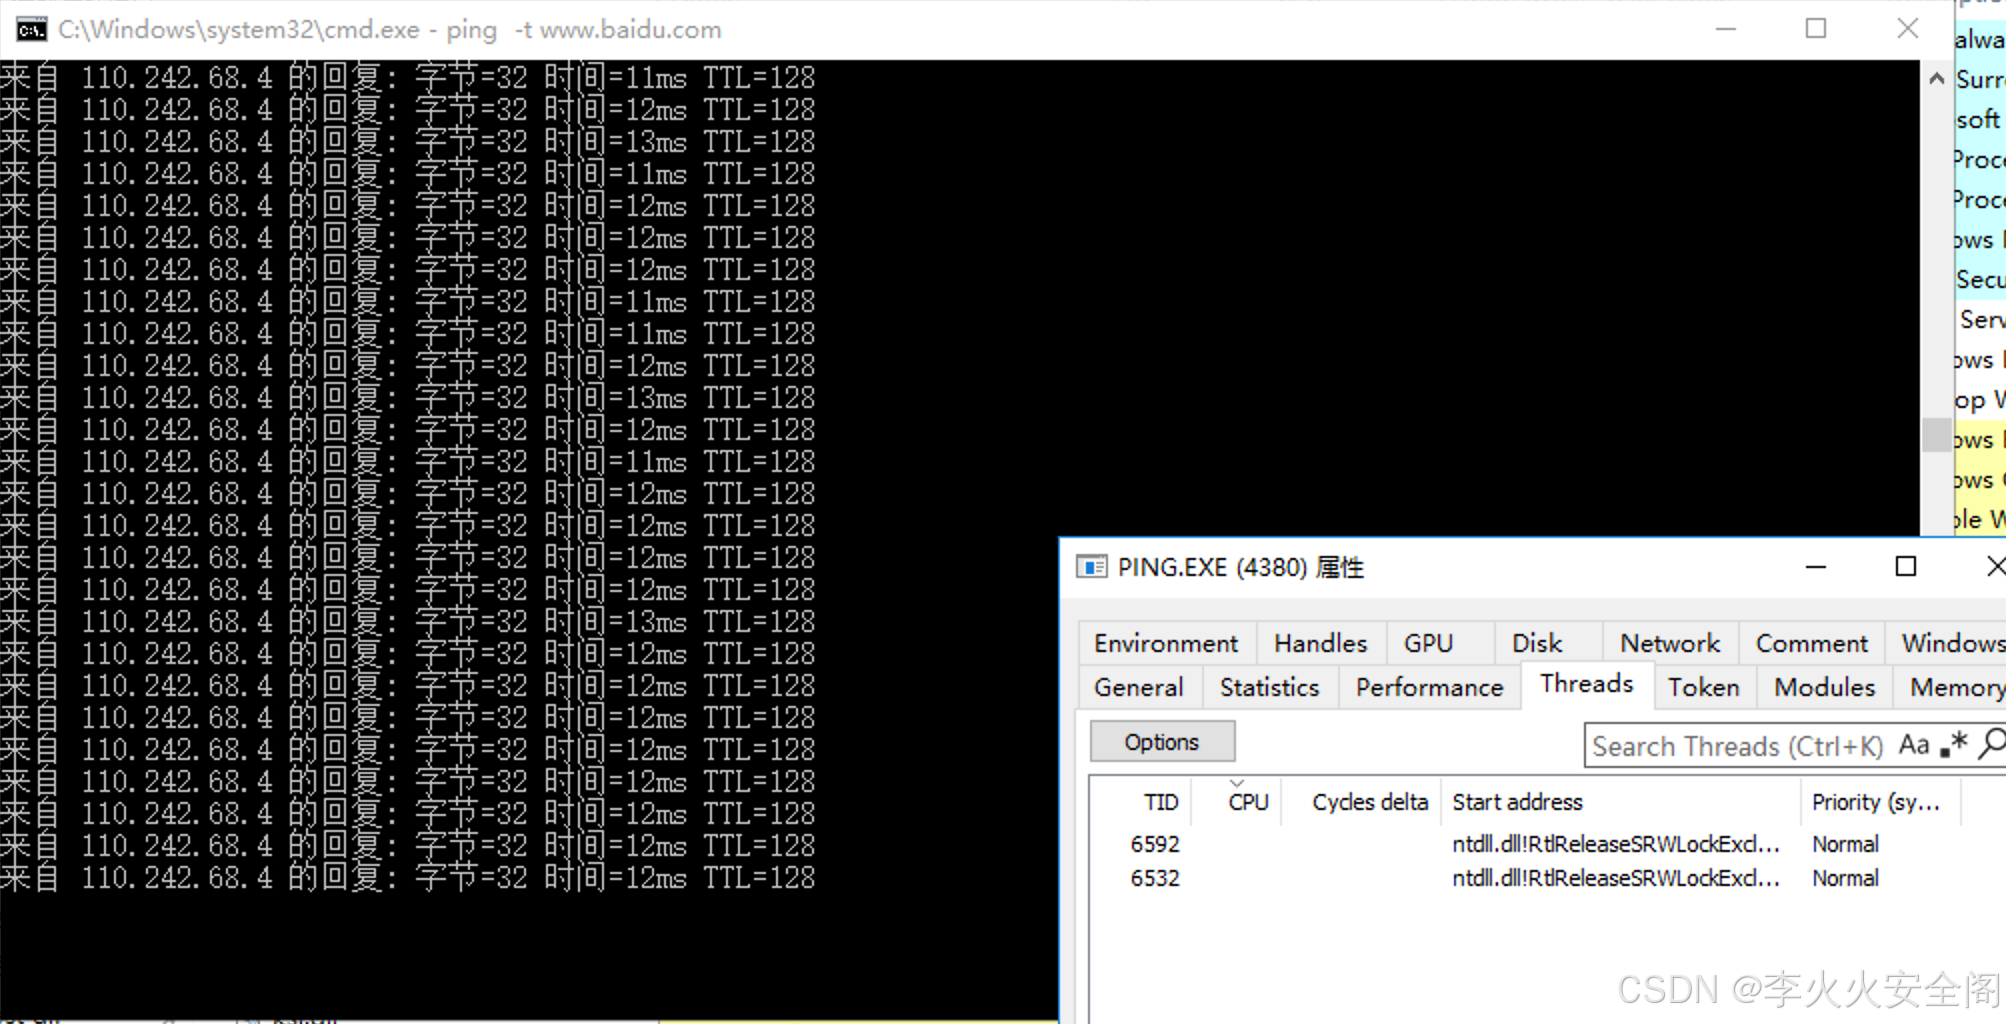The width and height of the screenshot is (2006, 1024).
Task: Click scroll-up arrow of cmd window scrollbar
Action: point(1937,79)
